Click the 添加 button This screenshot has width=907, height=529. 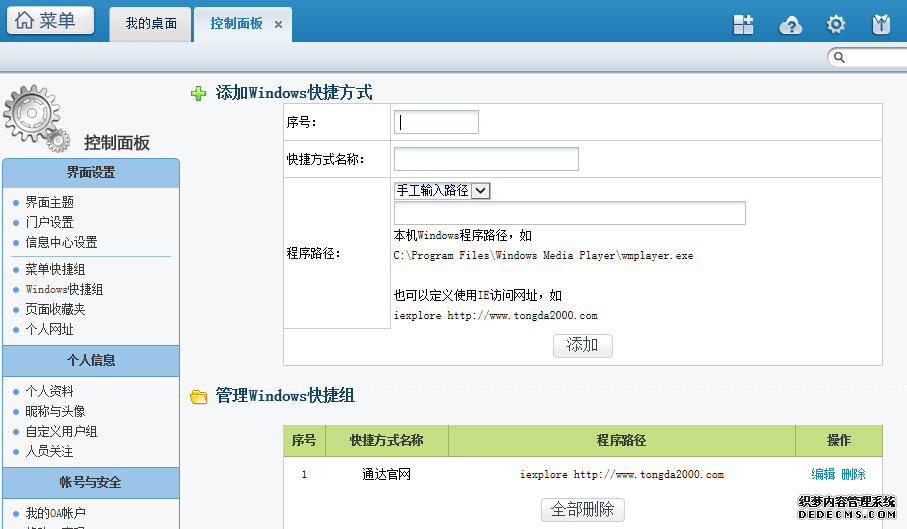[582, 345]
